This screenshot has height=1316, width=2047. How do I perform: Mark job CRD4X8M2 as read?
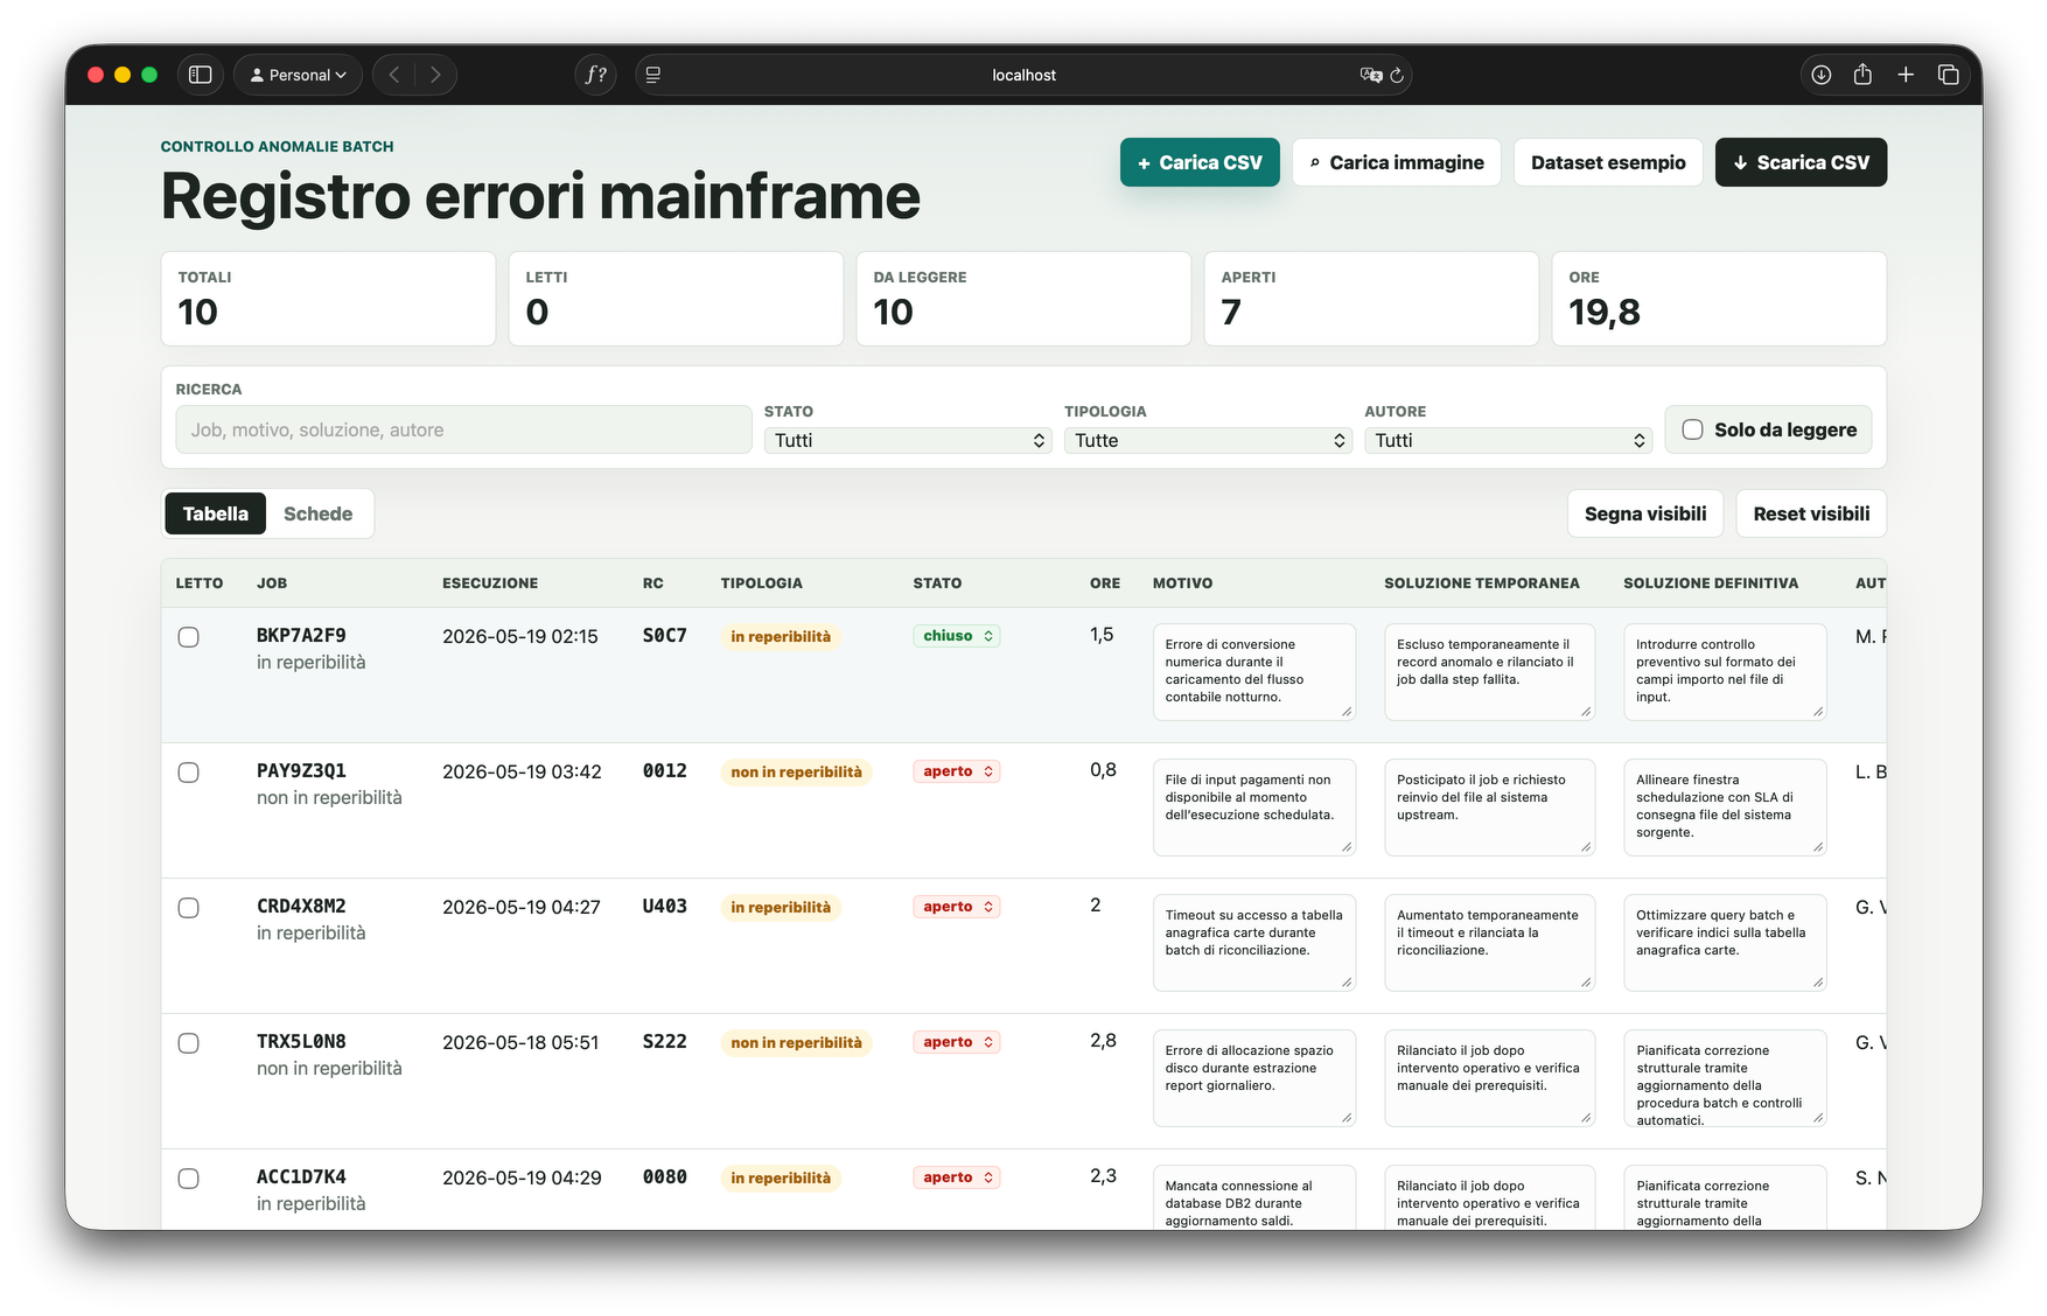click(188, 907)
